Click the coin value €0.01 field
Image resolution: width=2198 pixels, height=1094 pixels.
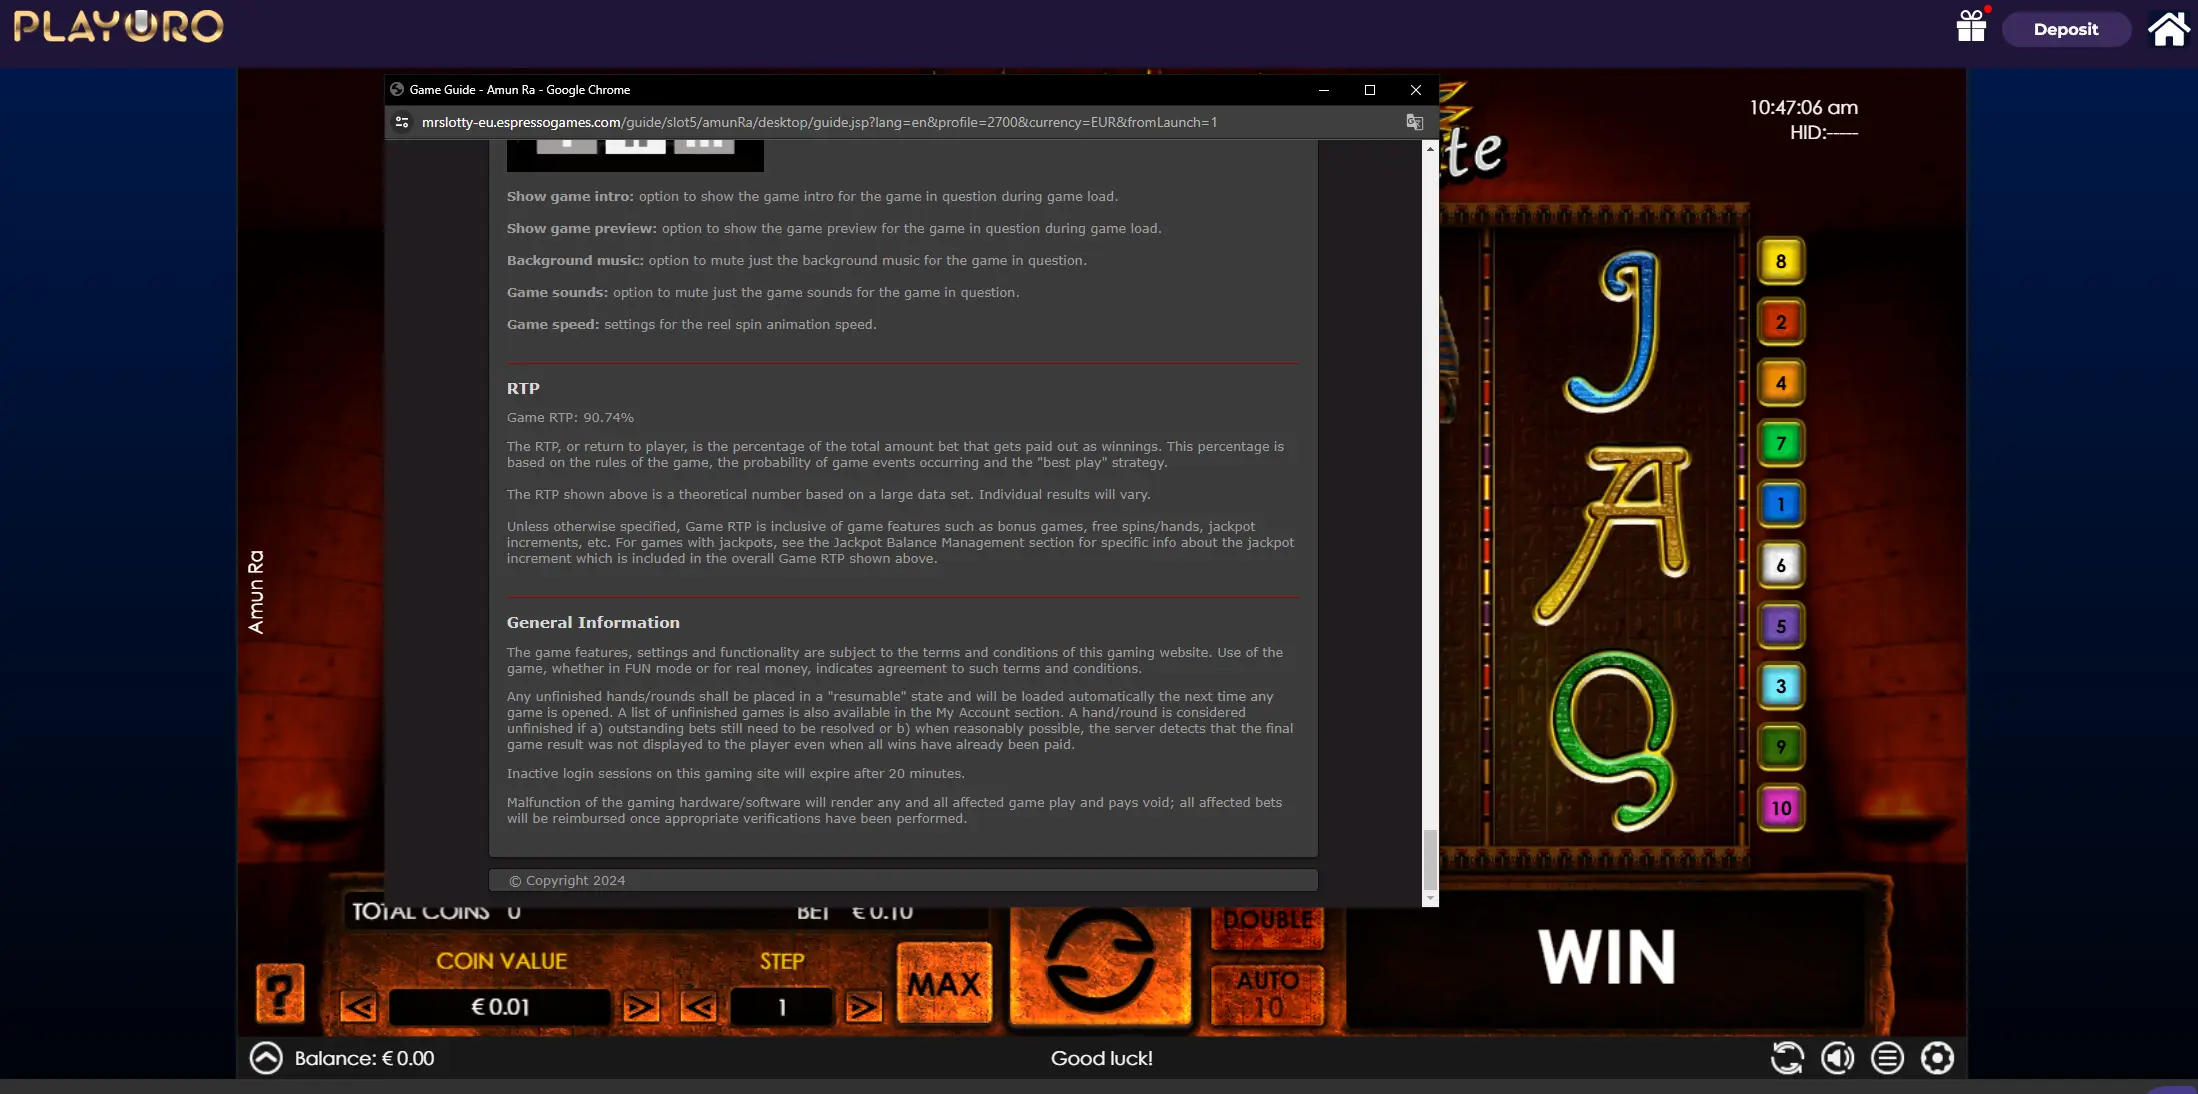tap(499, 1007)
